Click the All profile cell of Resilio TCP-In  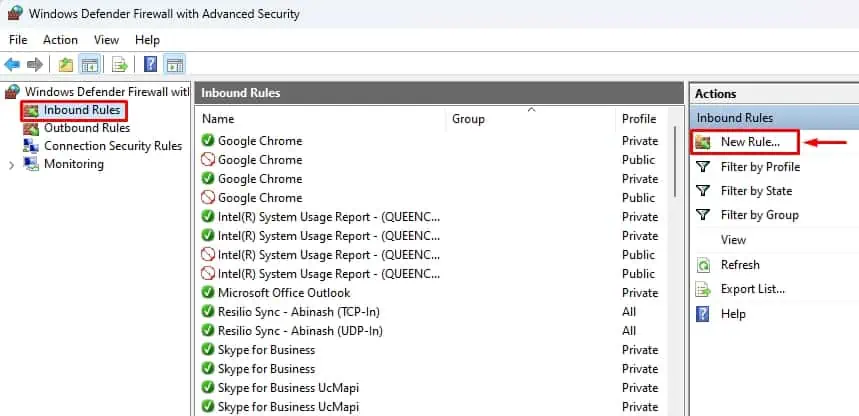[x=629, y=312]
